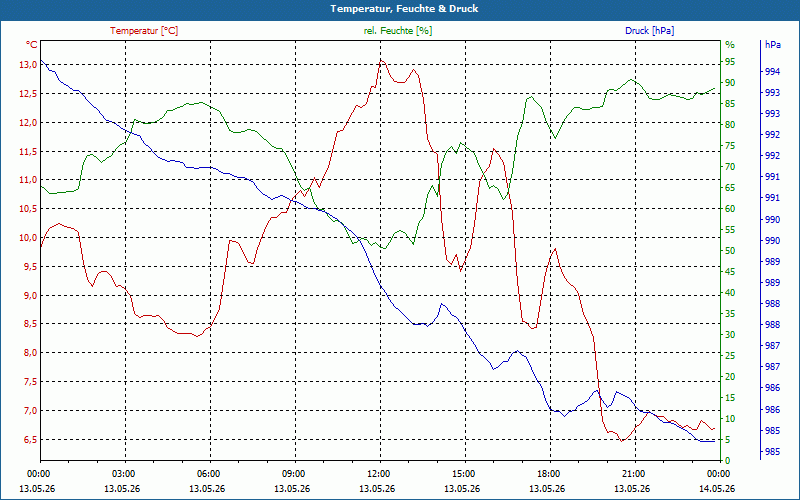Click the 9,0 temperature axis value
The image size is (800, 500).
(30, 296)
